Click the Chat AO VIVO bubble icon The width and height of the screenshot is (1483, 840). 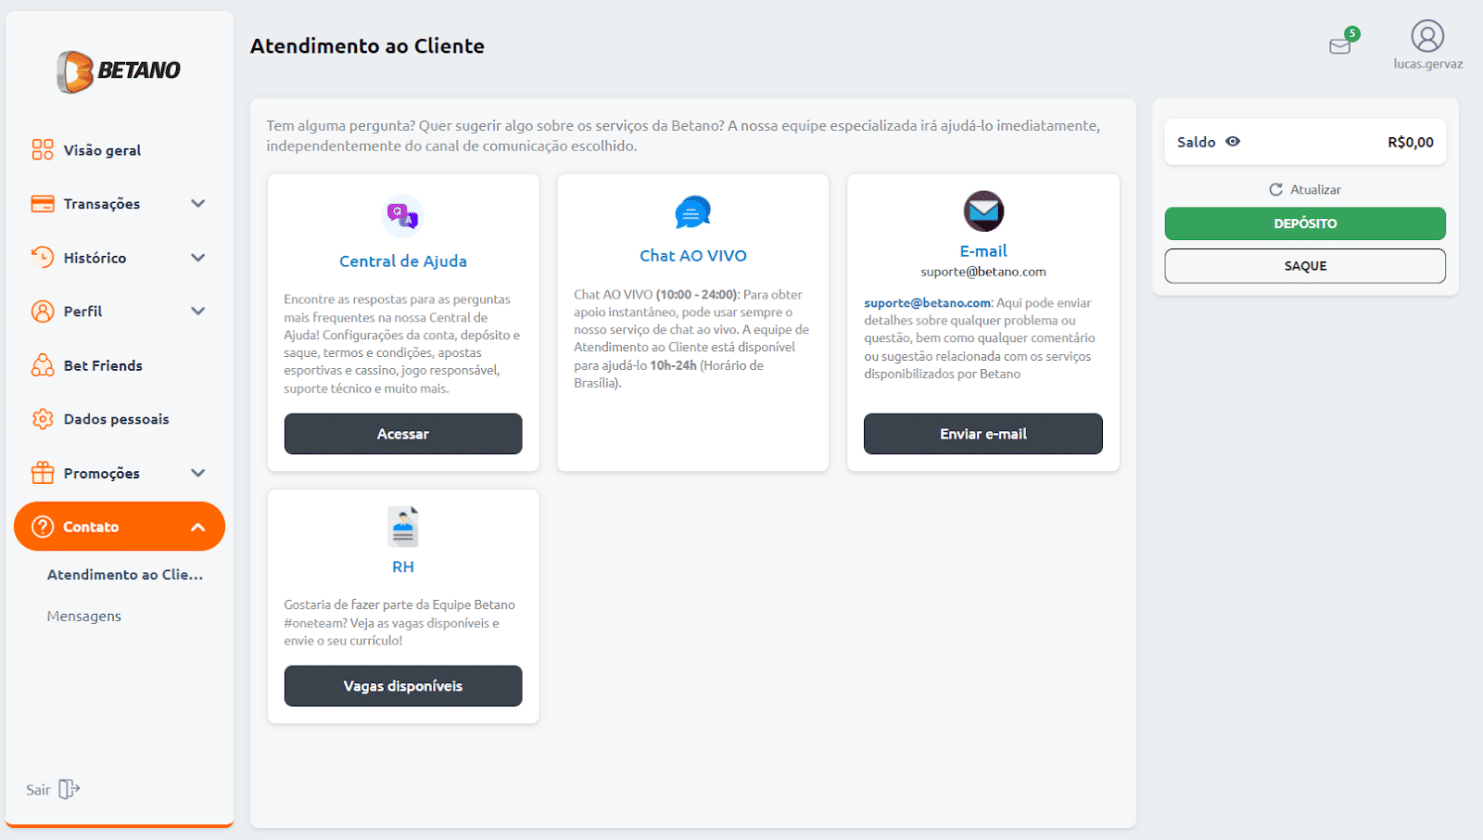point(692,212)
